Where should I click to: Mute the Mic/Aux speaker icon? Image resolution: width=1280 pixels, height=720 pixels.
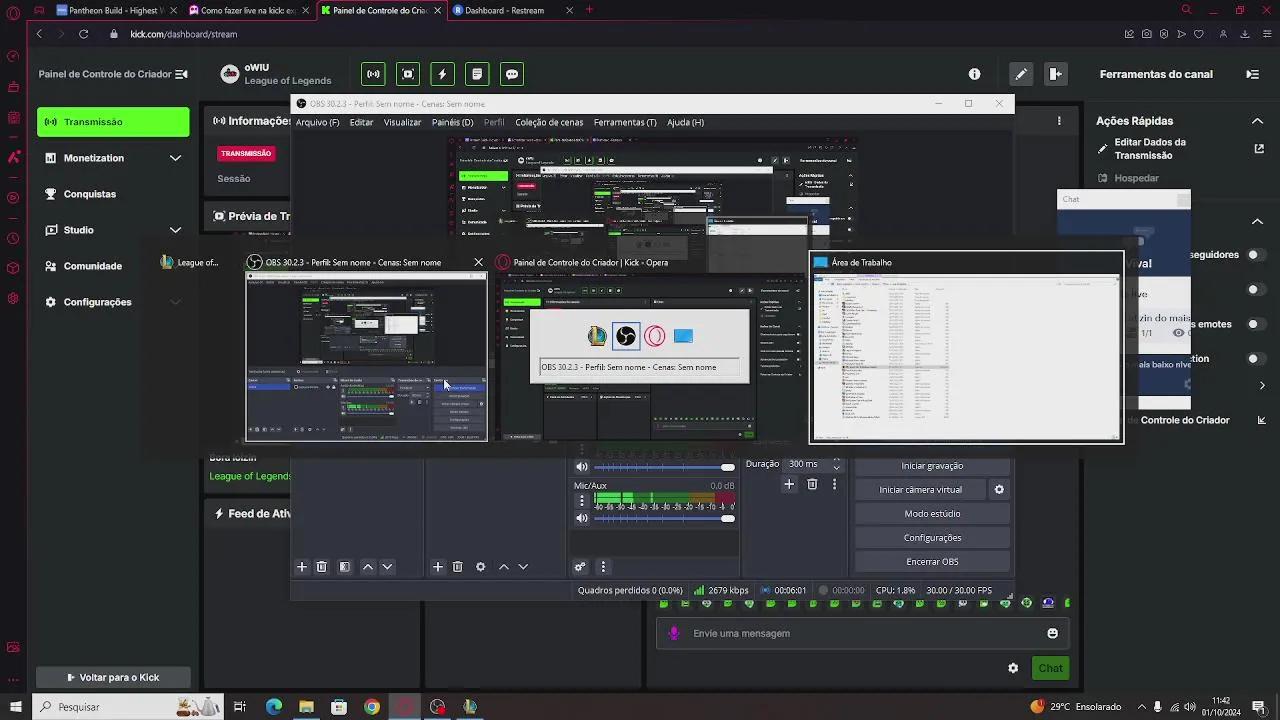(x=582, y=518)
